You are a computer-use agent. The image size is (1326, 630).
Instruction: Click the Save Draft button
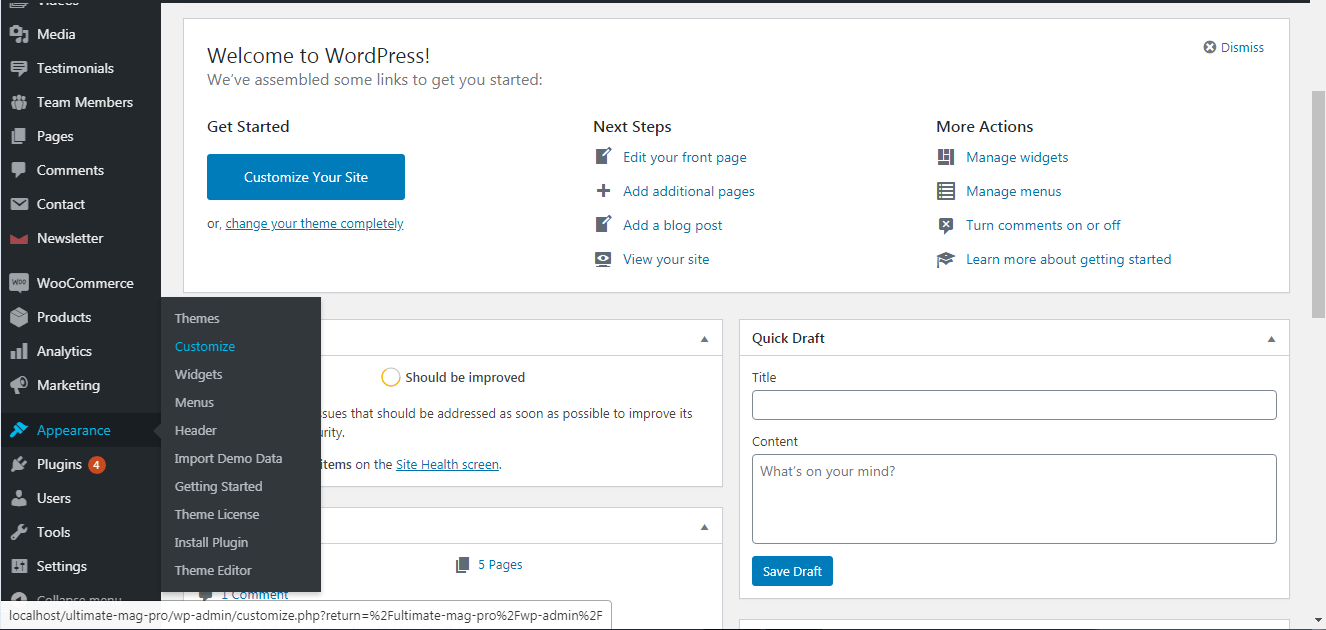click(x=792, y=571)
